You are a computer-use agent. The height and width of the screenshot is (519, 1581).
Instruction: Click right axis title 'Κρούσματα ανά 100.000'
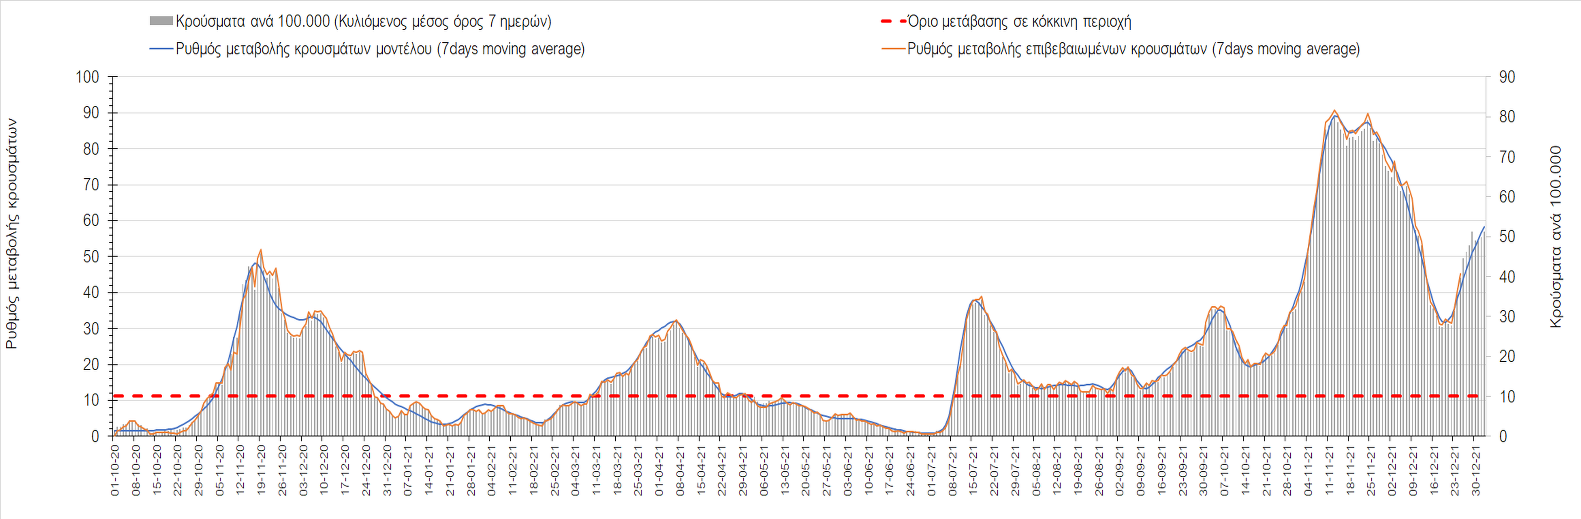[x=1555, y=236]
